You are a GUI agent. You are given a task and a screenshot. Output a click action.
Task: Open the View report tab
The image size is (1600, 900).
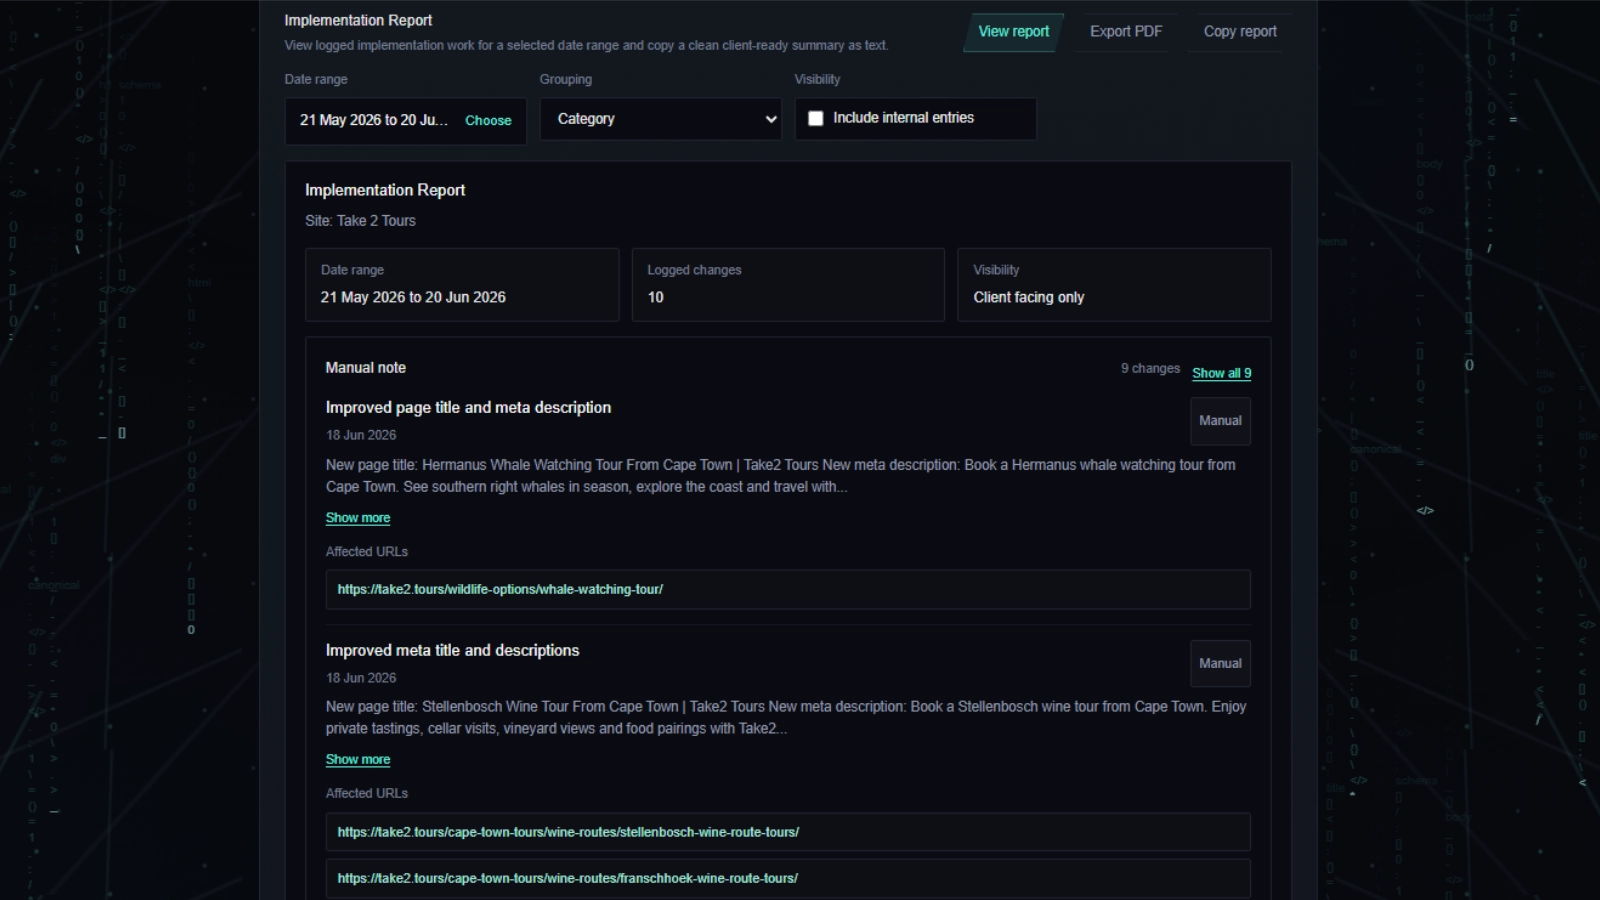pyautogui.click(x=1014, y=32)
